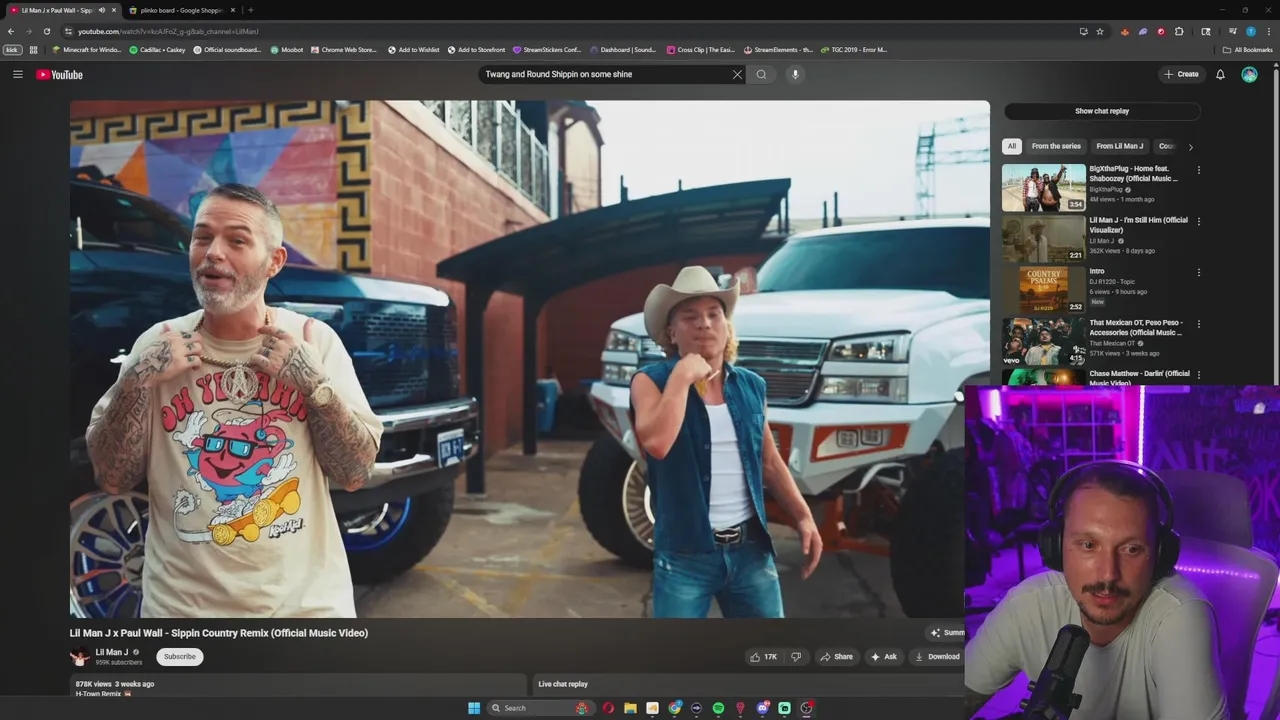Open the Cadillac + Caskey bookmark

[x=157, y=49]
